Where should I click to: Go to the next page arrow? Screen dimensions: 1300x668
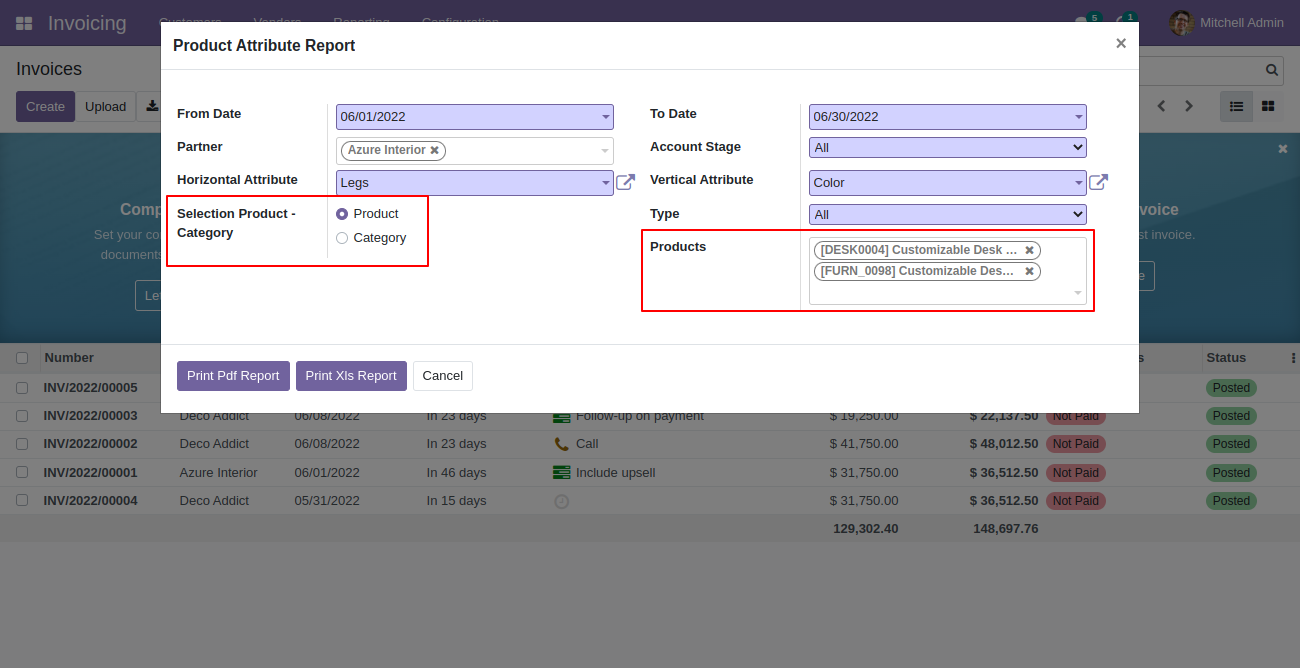1189,106
